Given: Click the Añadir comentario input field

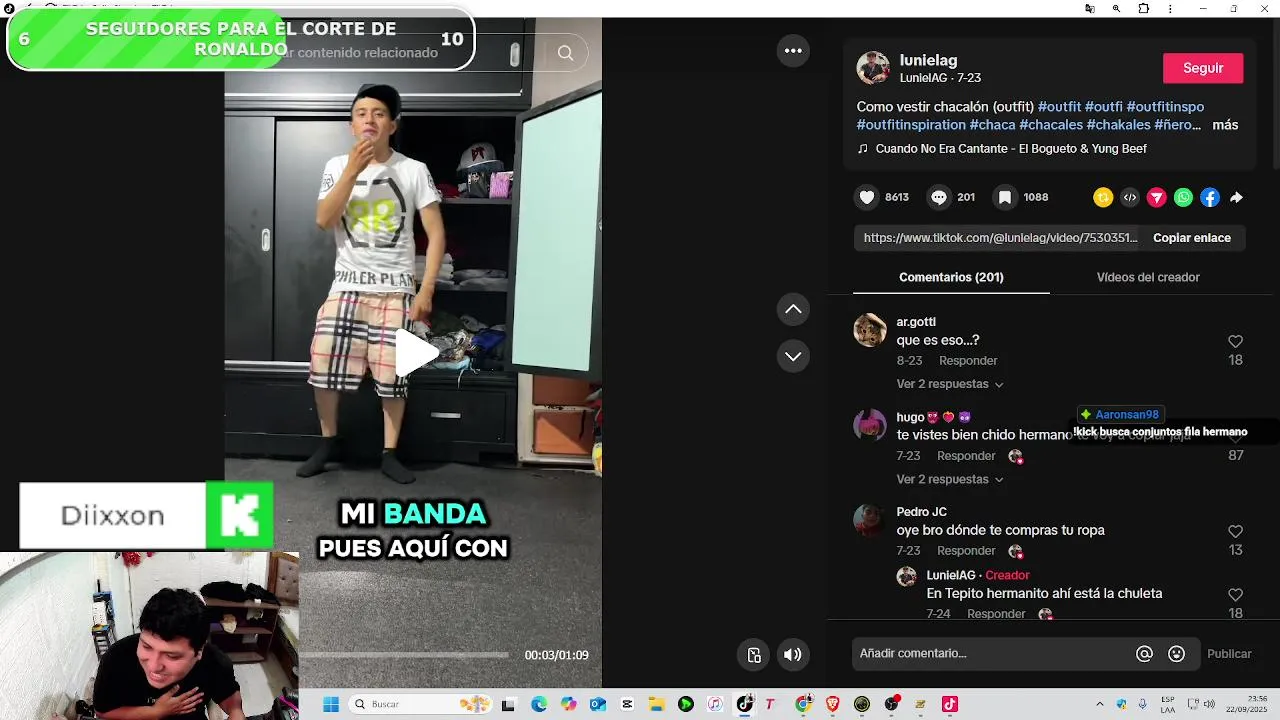Looking at the screenshot, I should pos(994,654).
